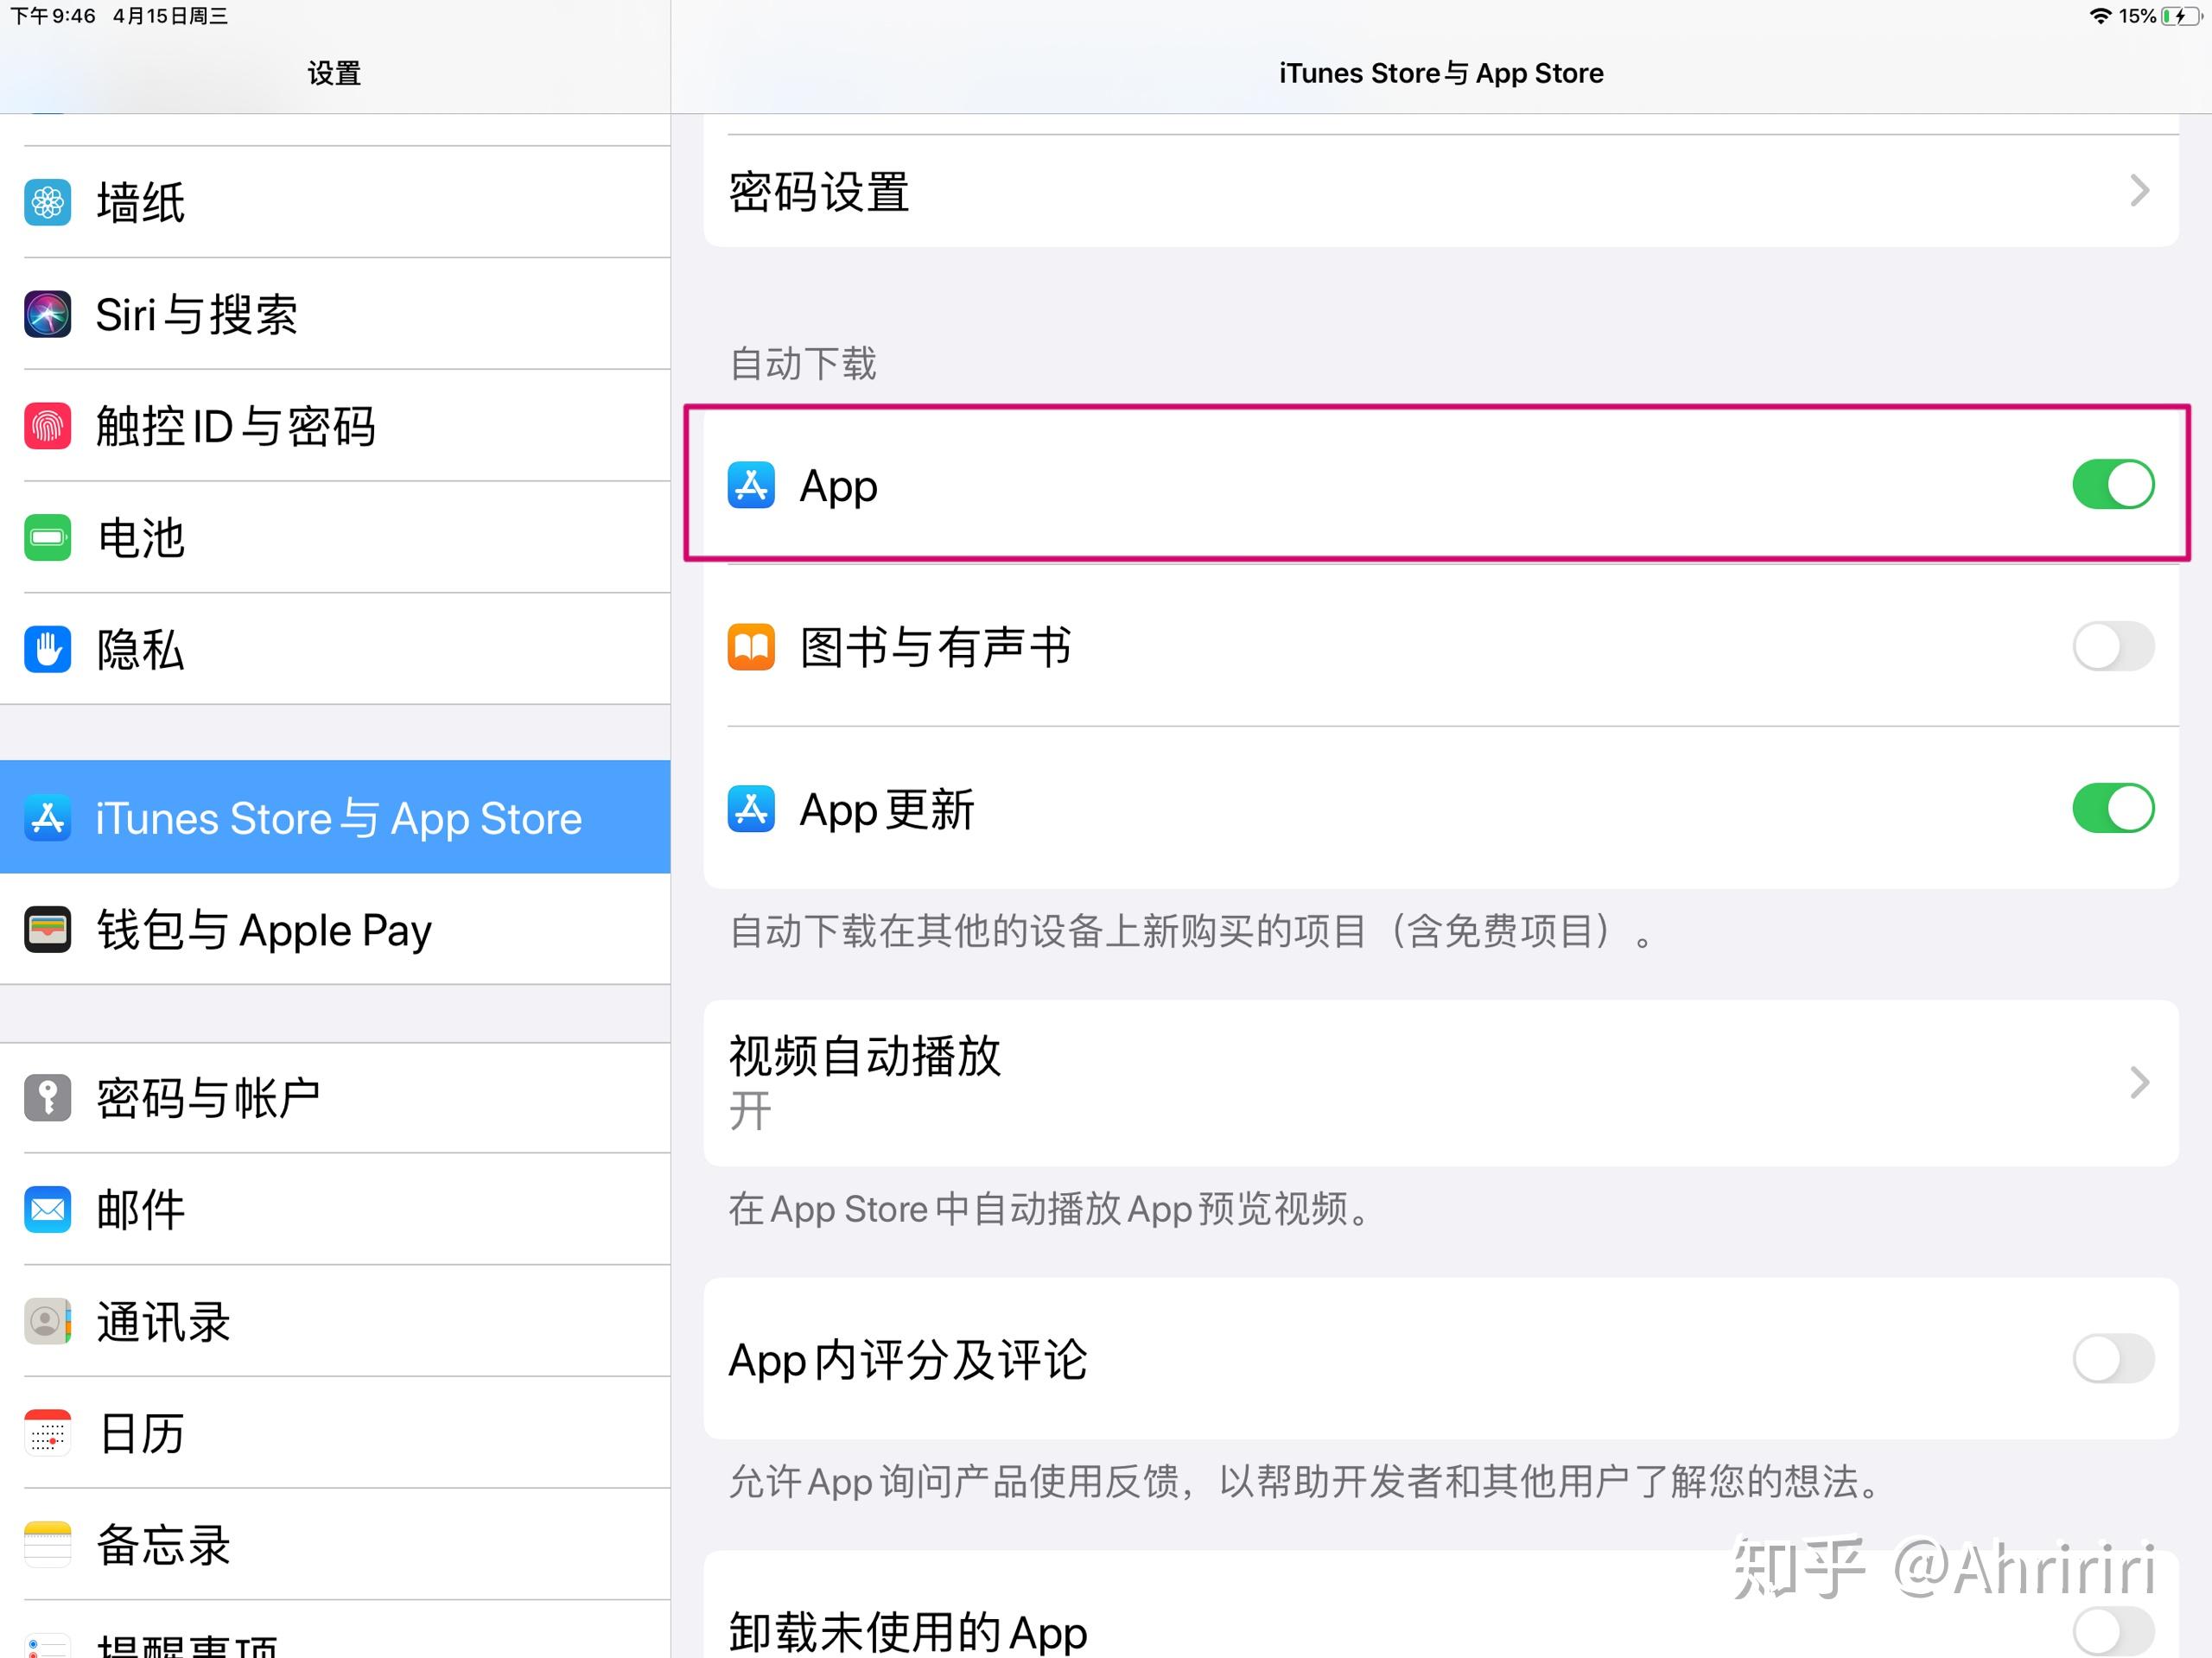Image resolution: width=2212 pixels, height=1658 pixels.
Task: Tap the 自动下载在其他的设备上新购买的项目 footer note
Action: pos(1192,932)
